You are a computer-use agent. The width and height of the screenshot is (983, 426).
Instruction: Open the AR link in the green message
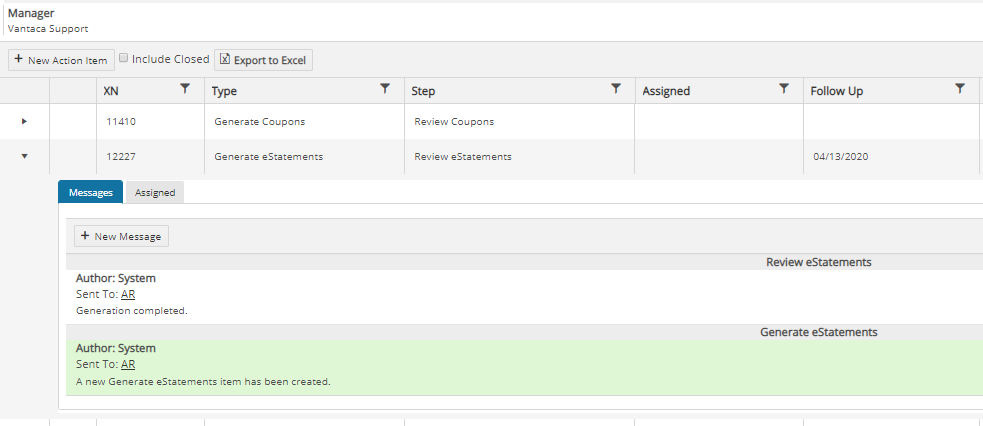[128, 365]
